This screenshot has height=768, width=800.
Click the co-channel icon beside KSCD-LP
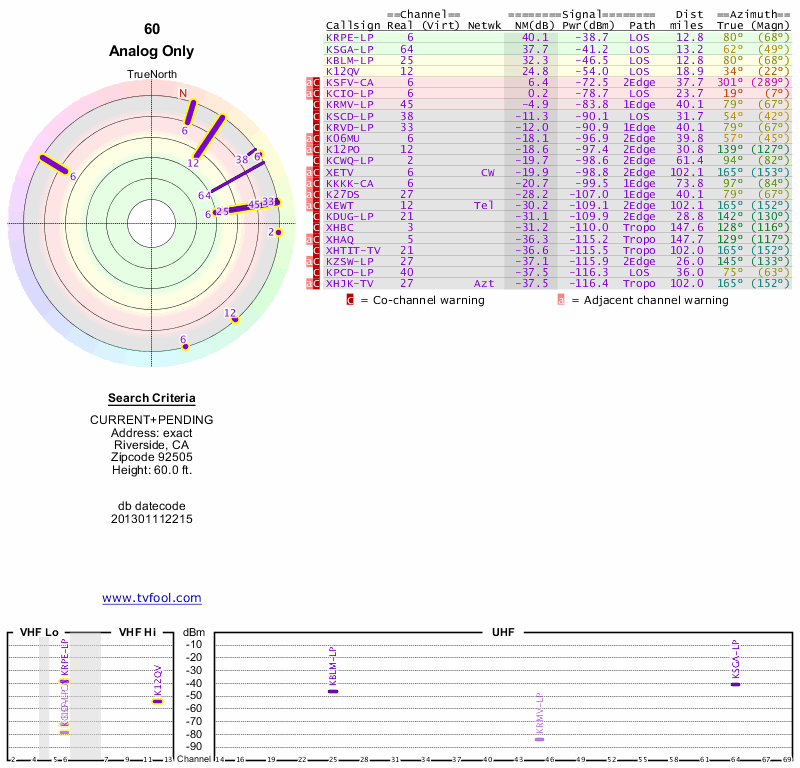pyautogui.click(x=317, y=116)
